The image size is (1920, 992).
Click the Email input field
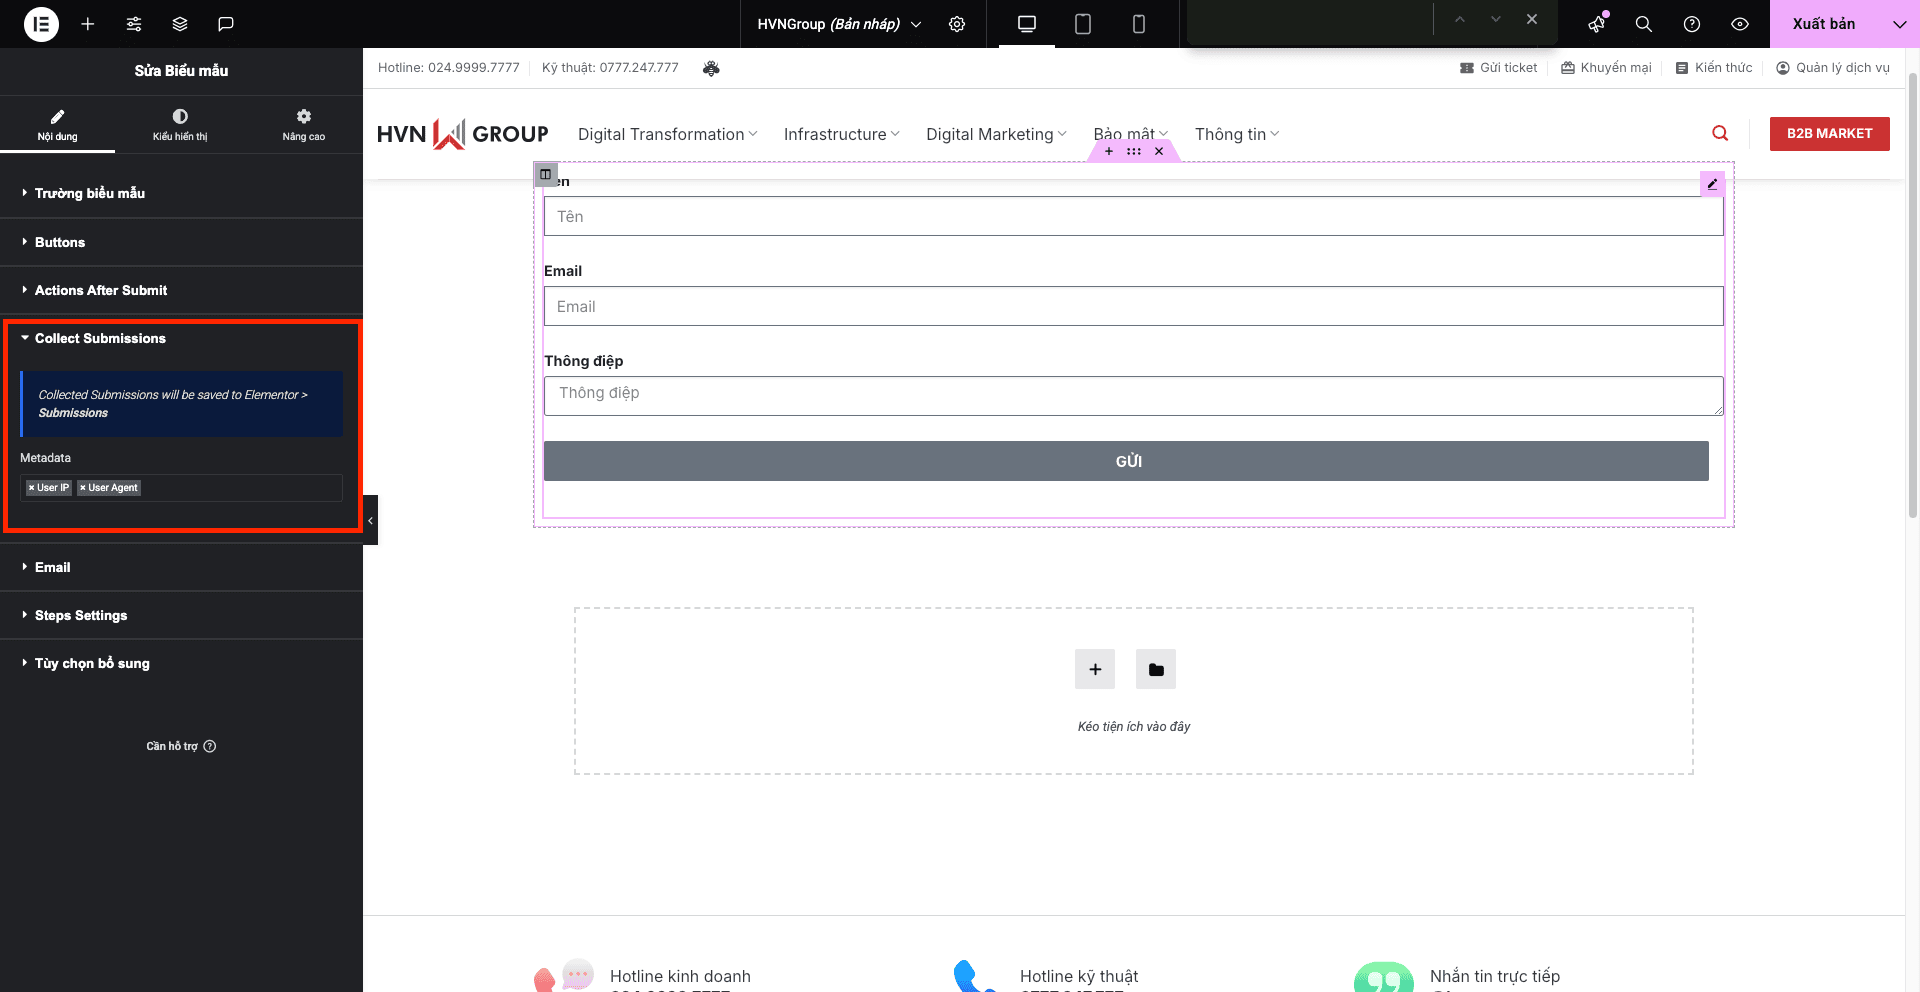point(1133,306)
